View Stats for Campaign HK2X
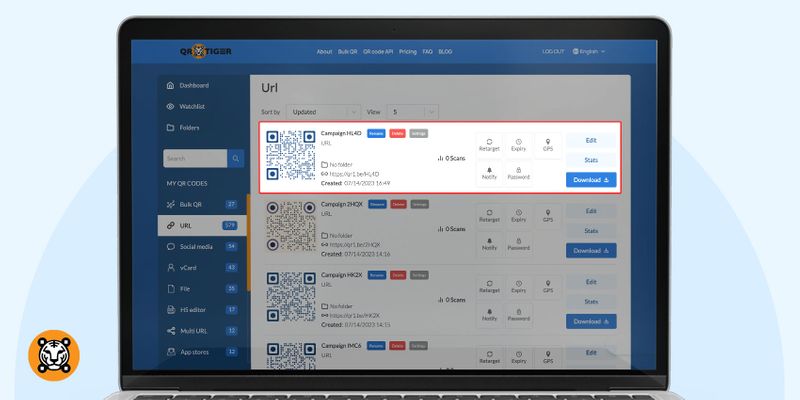Screen dimensions: 800x400 pos(591,302)
